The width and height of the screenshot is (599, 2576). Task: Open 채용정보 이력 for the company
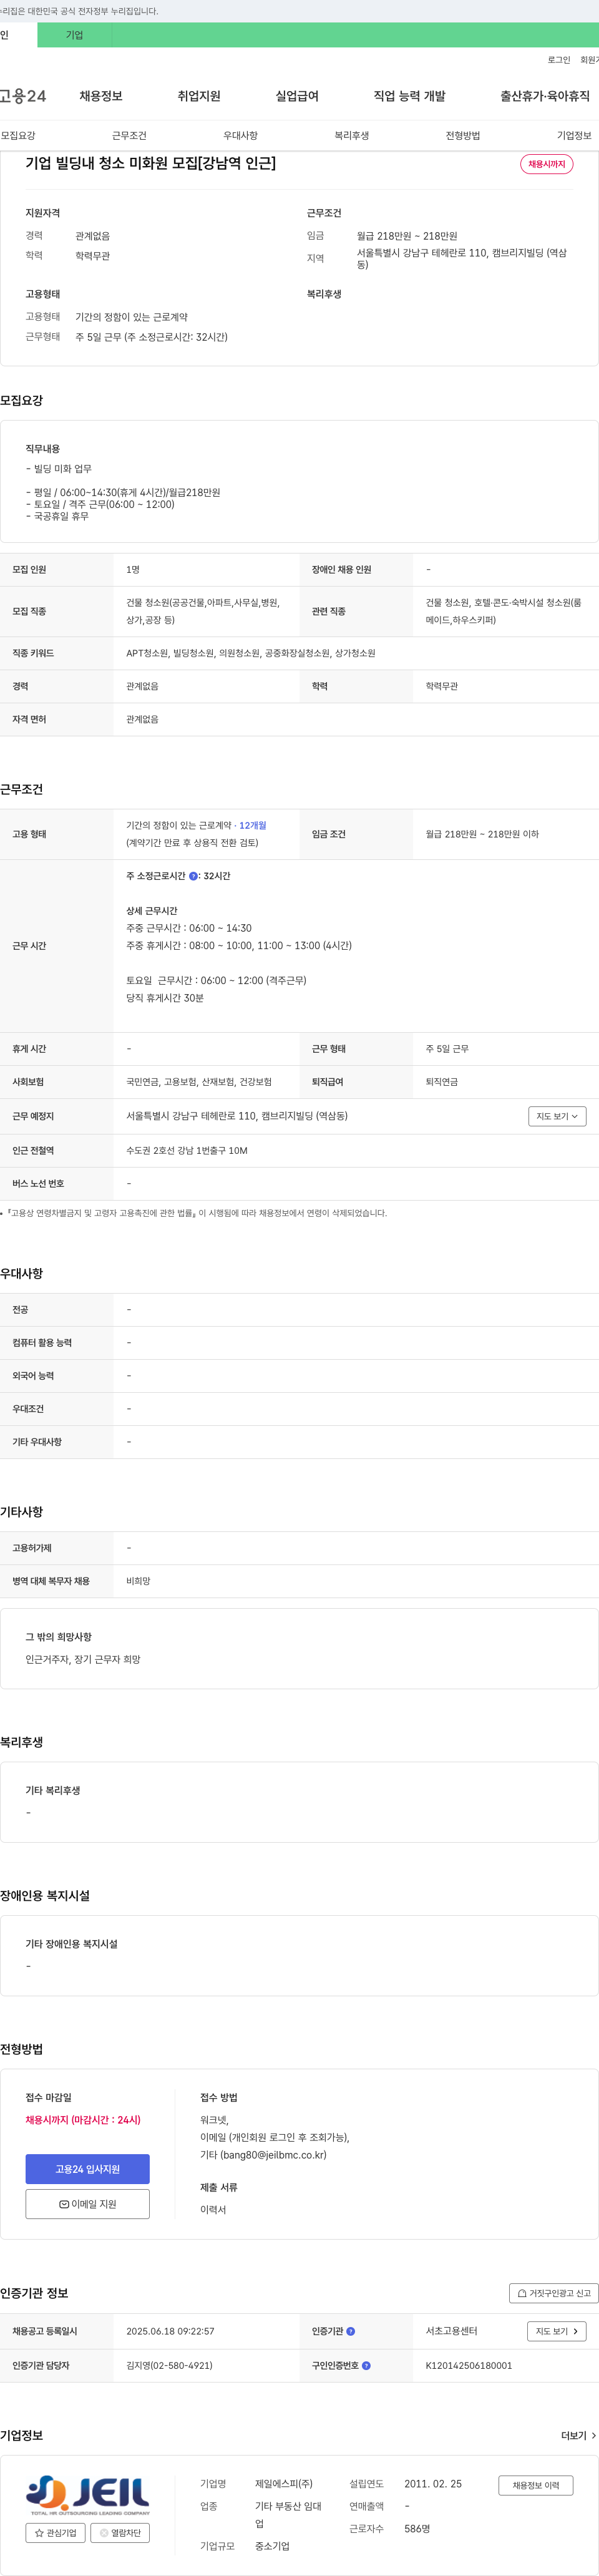pyautogui.click(x=536, y=2485)
